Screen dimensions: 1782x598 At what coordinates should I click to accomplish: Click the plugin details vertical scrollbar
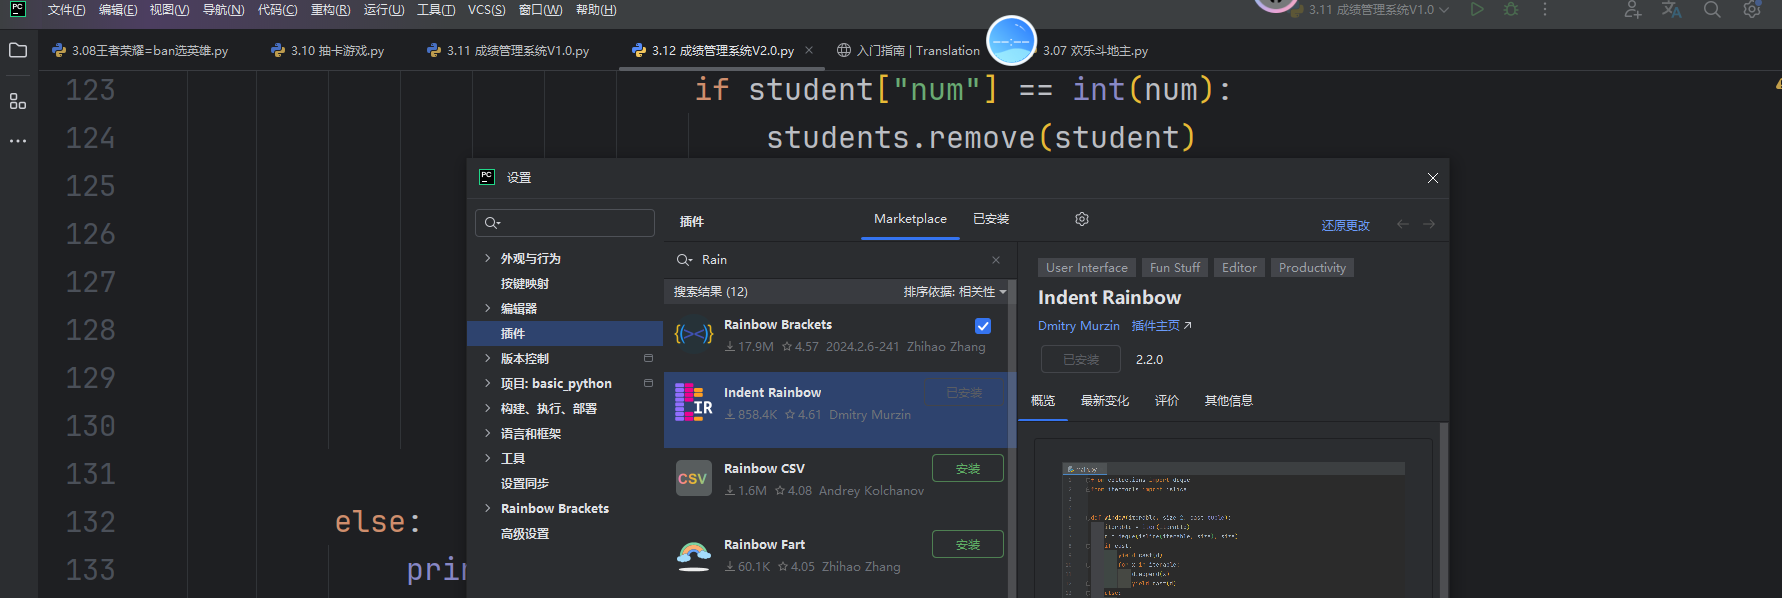coord(1443,510)
